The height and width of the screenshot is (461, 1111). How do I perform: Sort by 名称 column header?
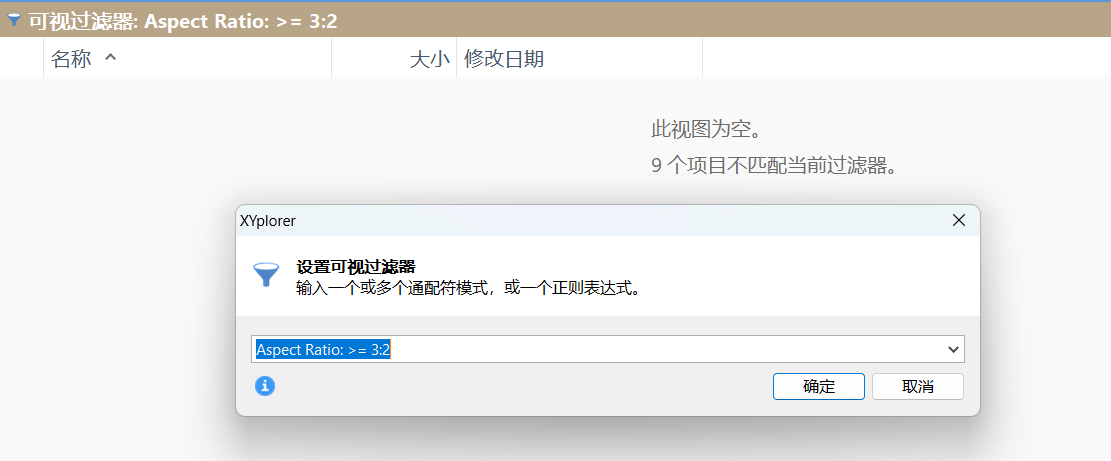188,59
